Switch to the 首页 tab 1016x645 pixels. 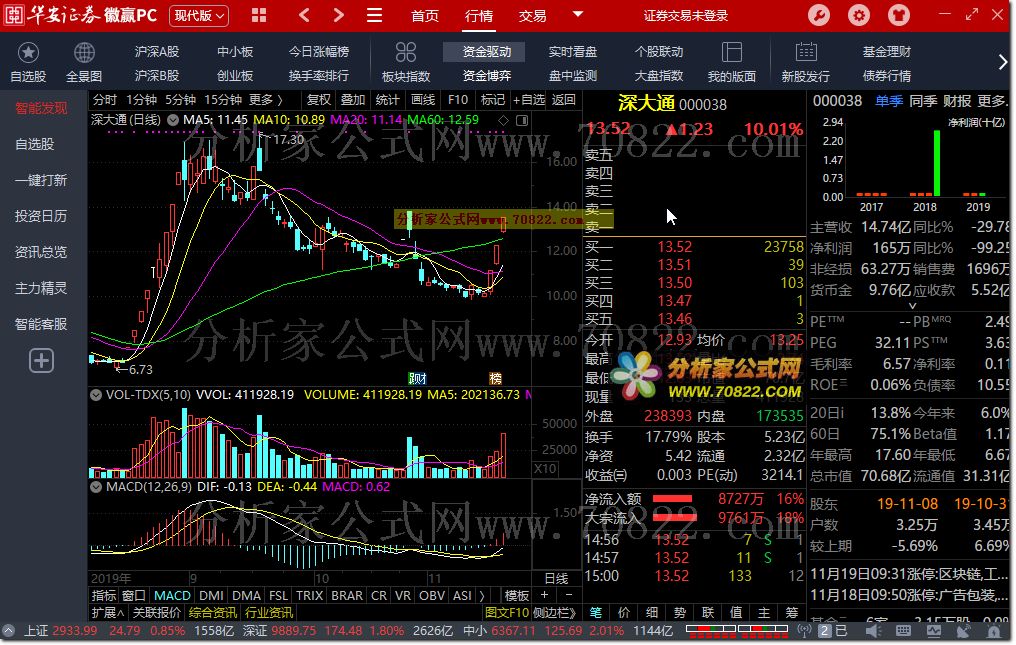425,16
